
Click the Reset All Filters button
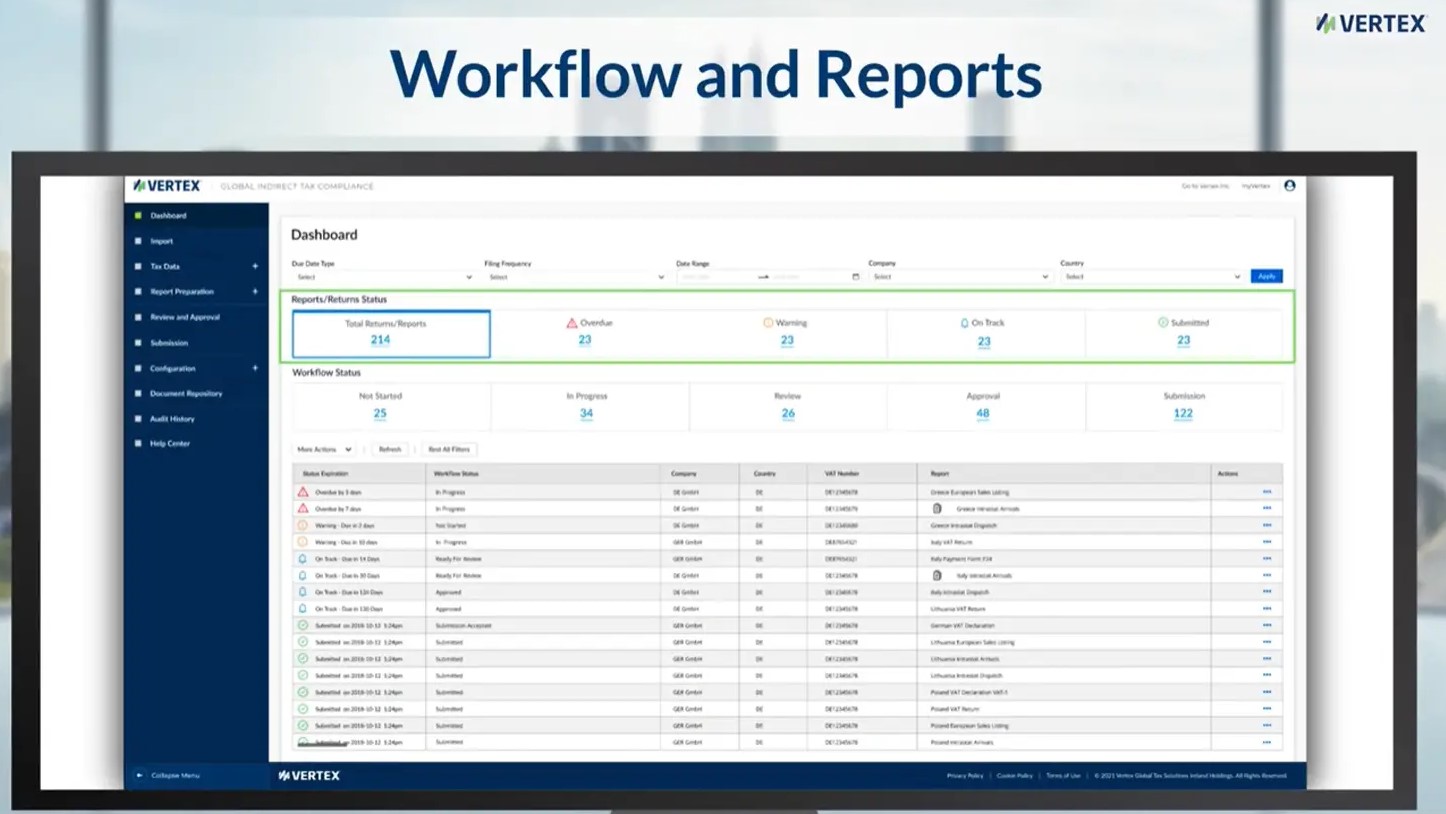click(x=450, y=449)
